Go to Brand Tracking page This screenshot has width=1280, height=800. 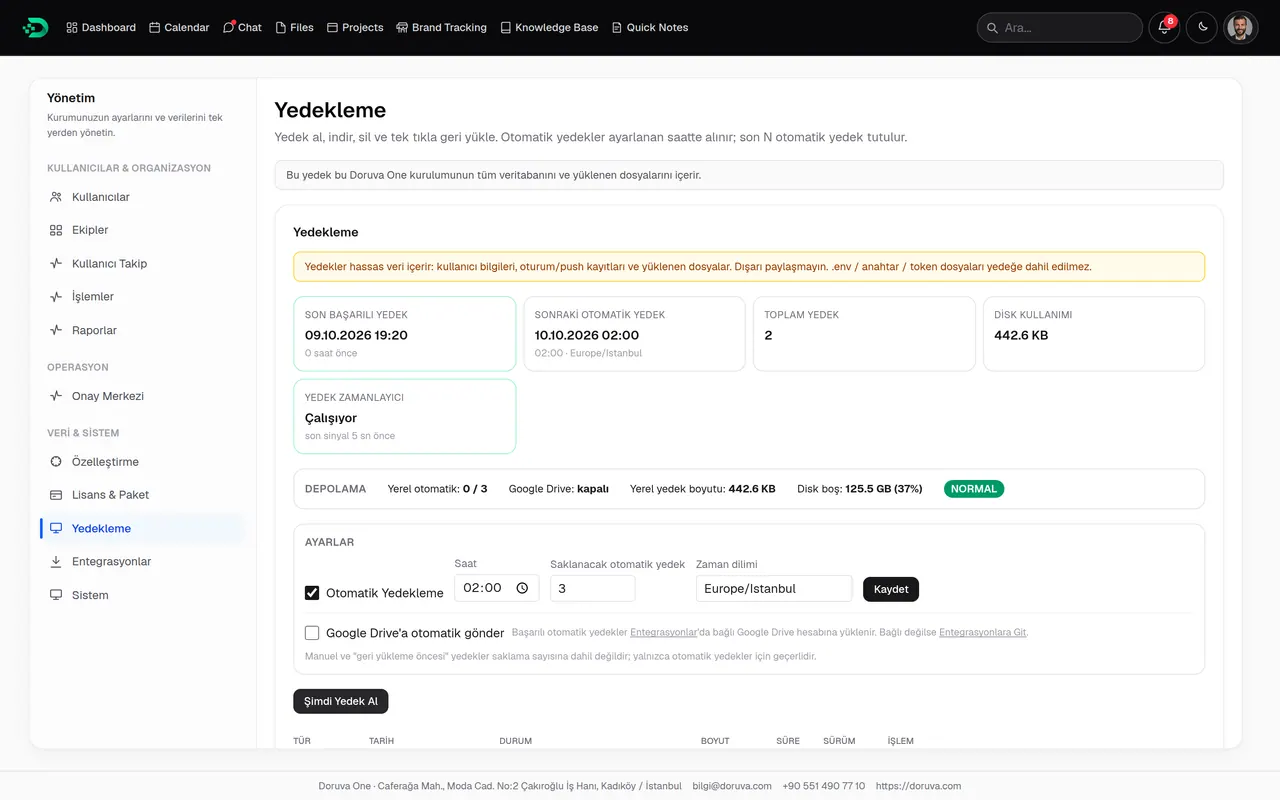coord(441,28)
